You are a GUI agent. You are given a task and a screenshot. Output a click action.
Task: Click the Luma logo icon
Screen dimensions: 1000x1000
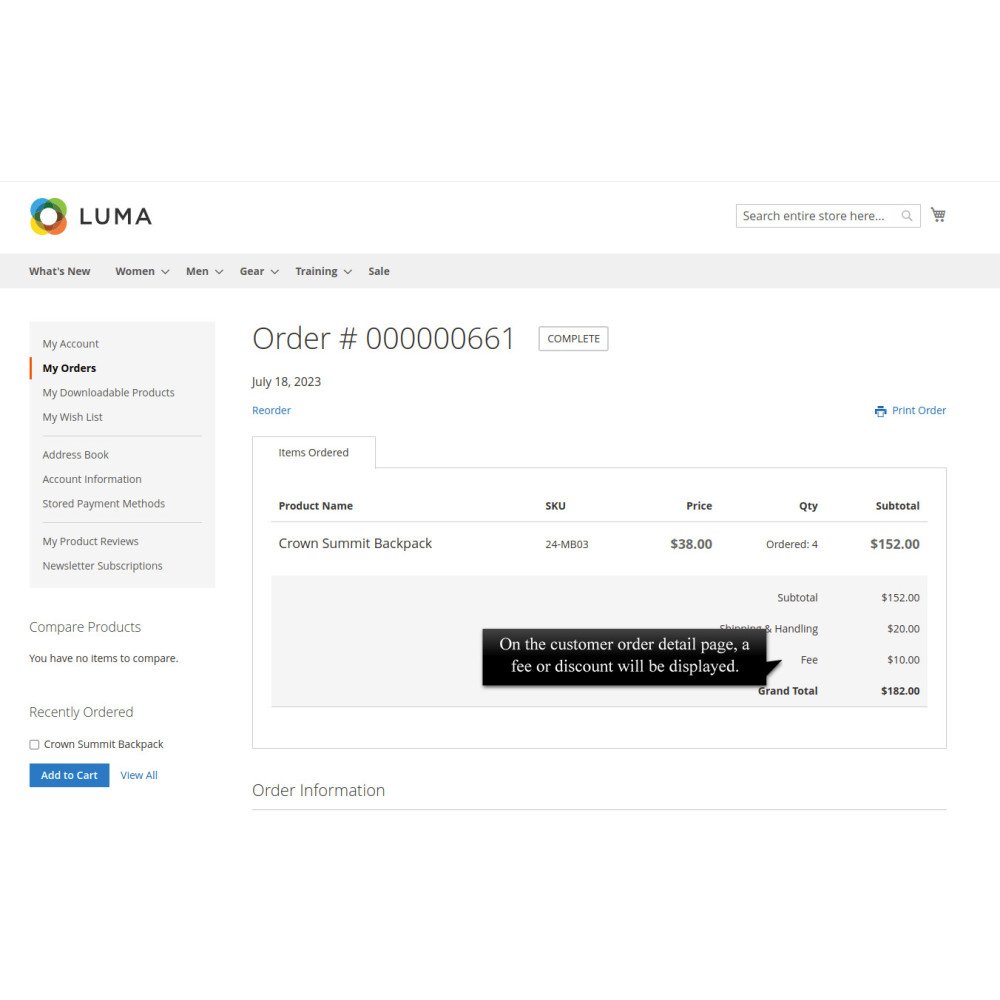click(x=48, y=216)
